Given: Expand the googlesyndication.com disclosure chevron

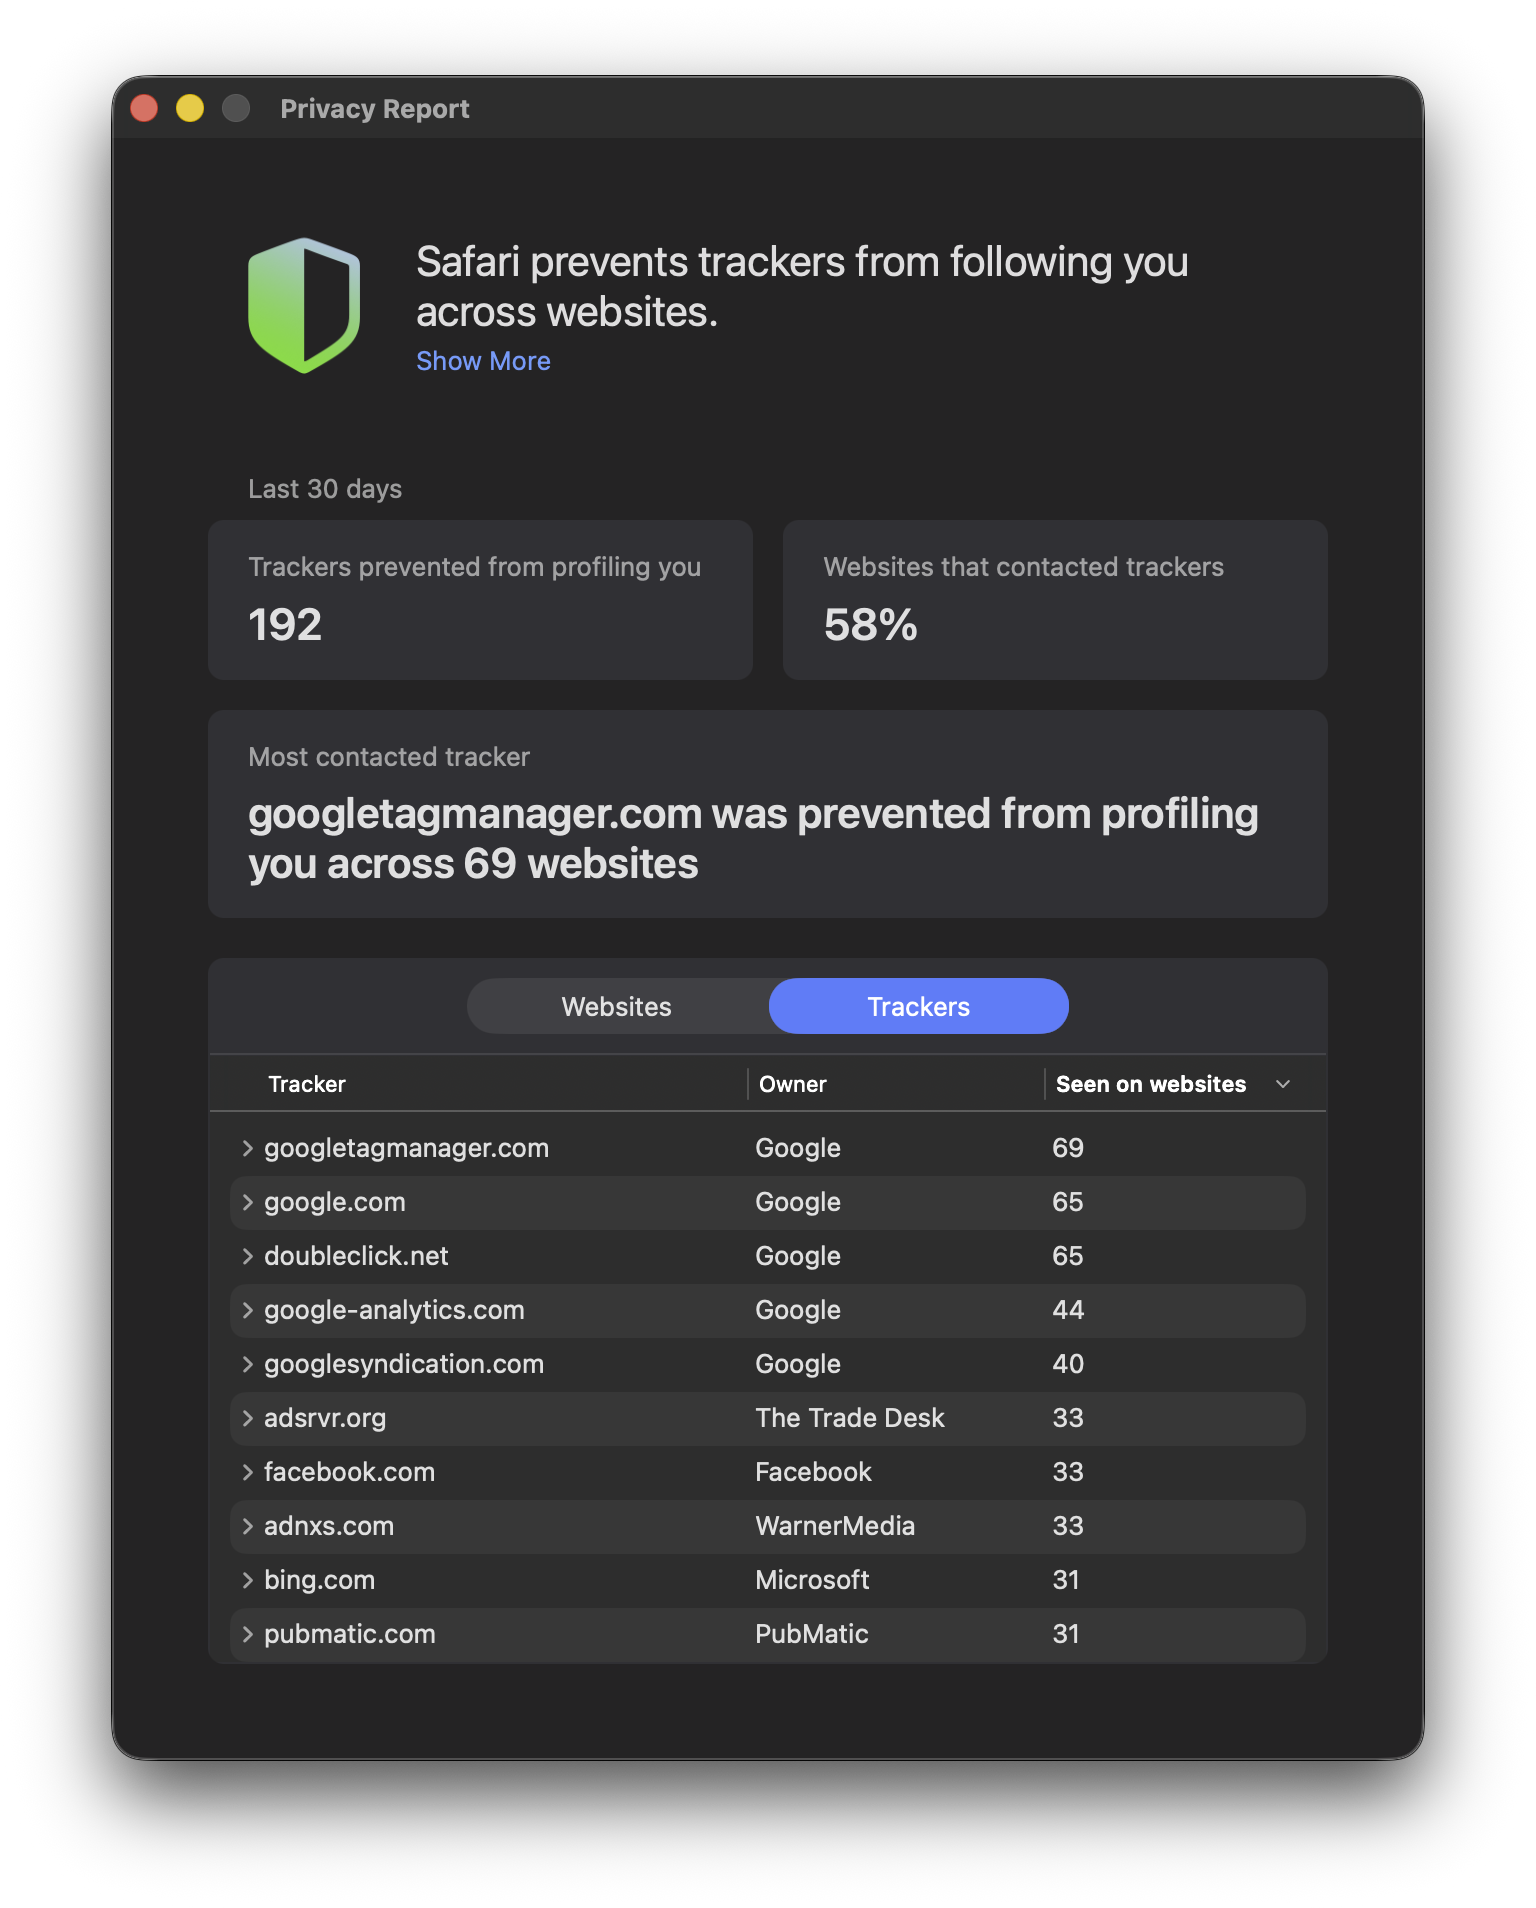Looking at the screenshot, I should pos(247,1364).
